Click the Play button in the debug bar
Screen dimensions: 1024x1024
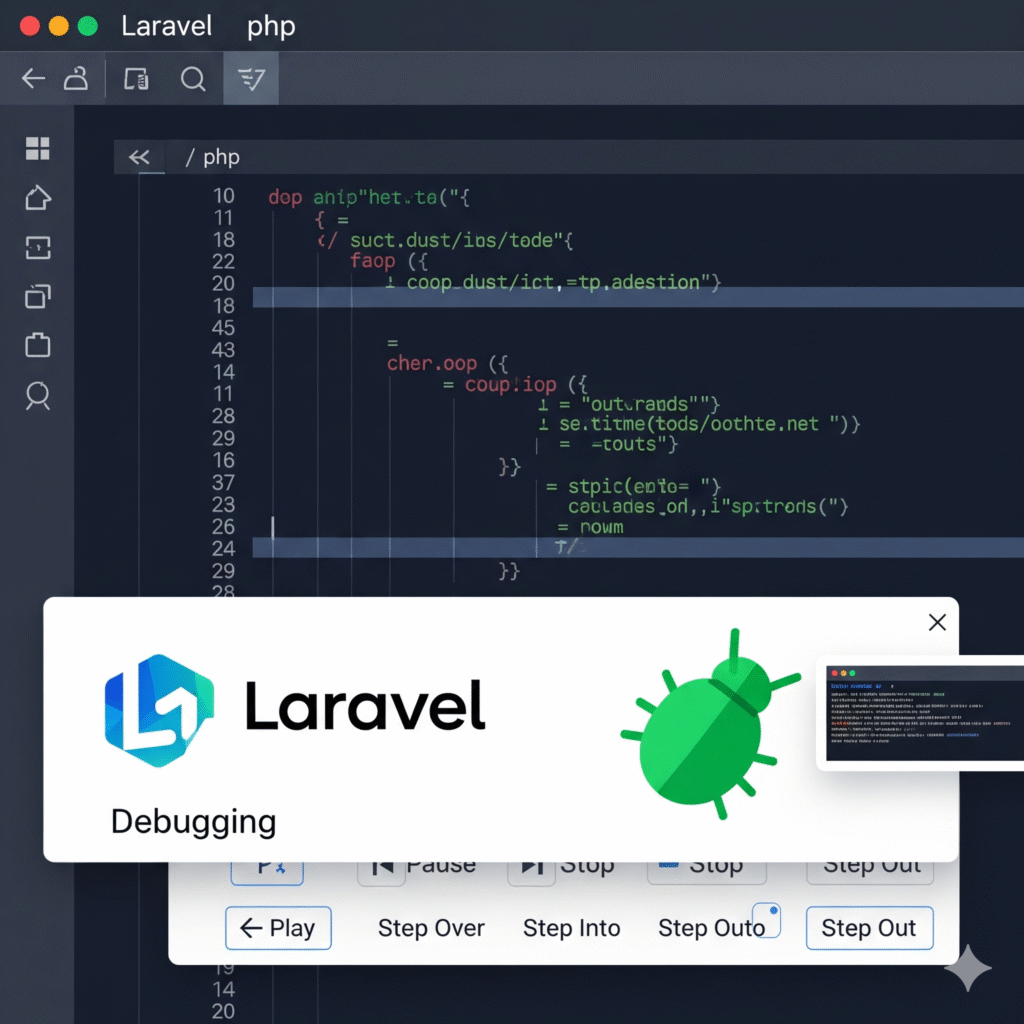278,928
